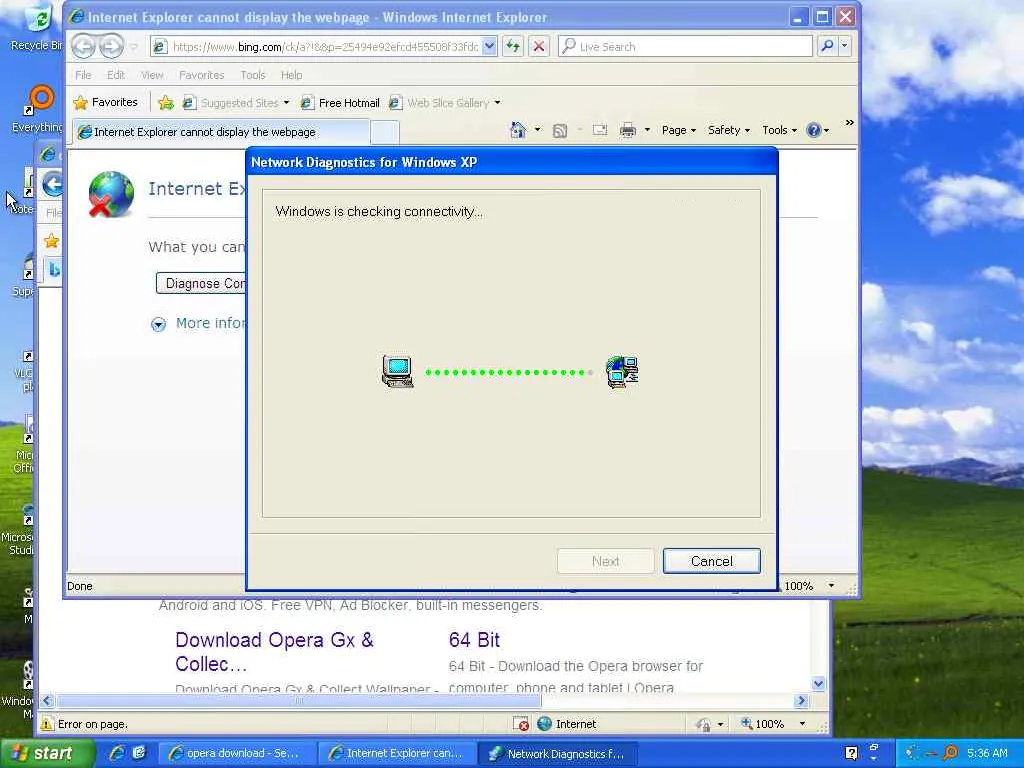Open the Page command menu
This screenshot has width=1024, height=768.
[x=679, y=130]
